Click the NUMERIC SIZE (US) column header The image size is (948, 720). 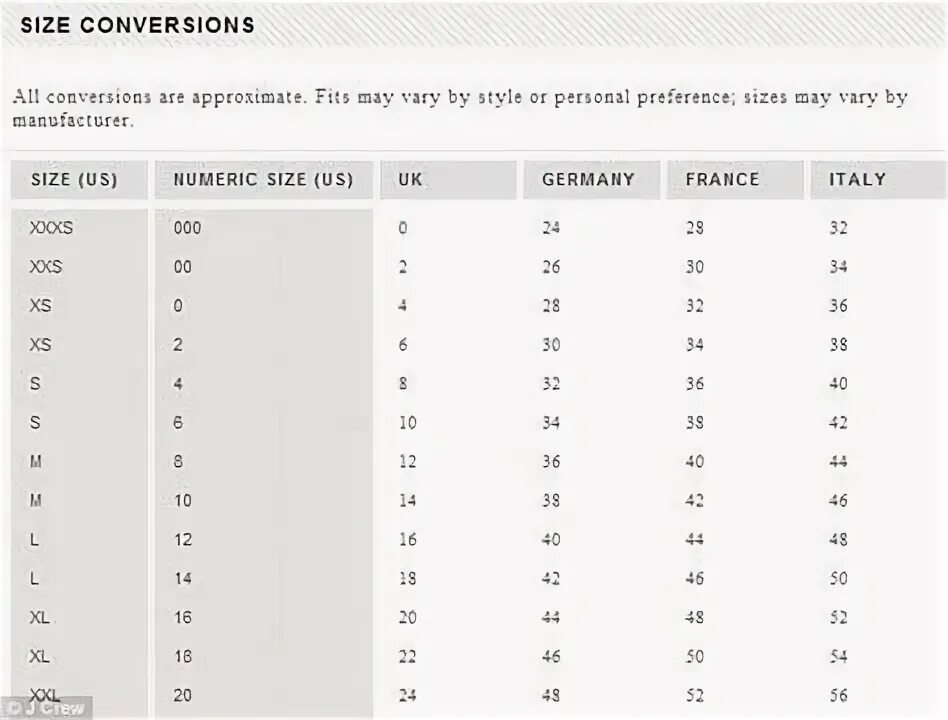pyautogui.click(x=264, y=180)
